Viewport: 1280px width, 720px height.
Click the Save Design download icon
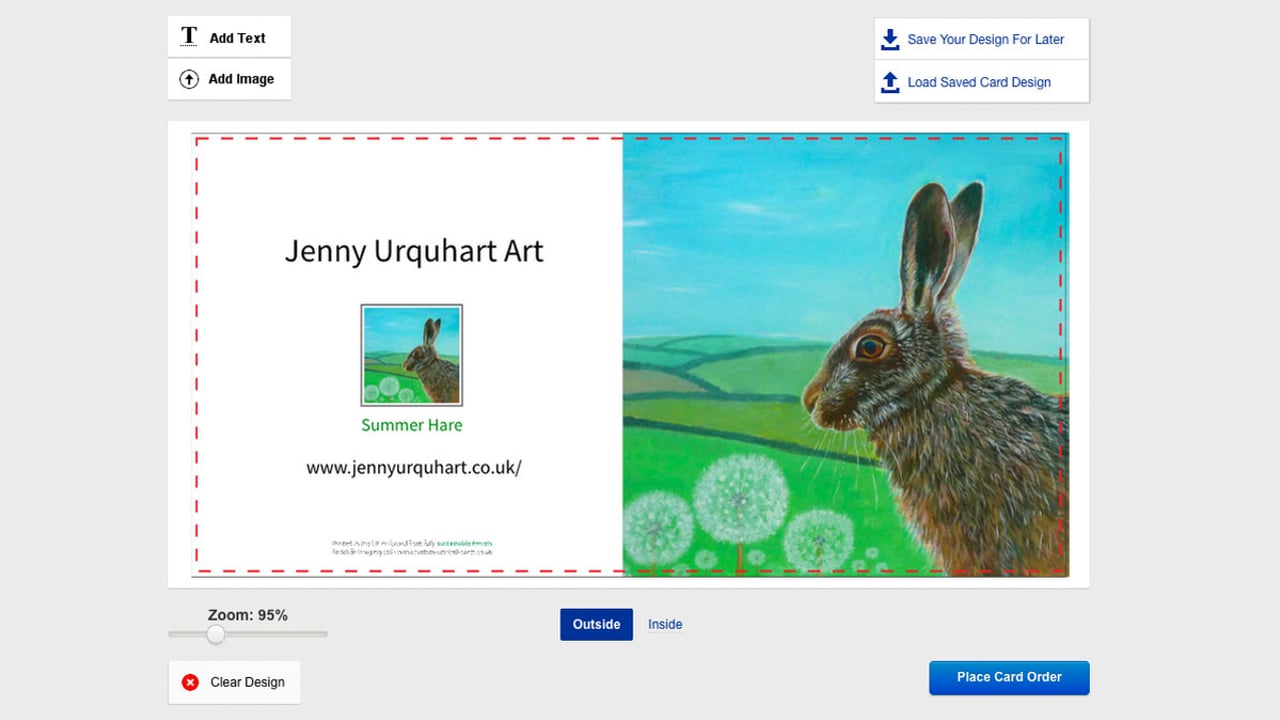pyautogui.click(x=890, y=39)
